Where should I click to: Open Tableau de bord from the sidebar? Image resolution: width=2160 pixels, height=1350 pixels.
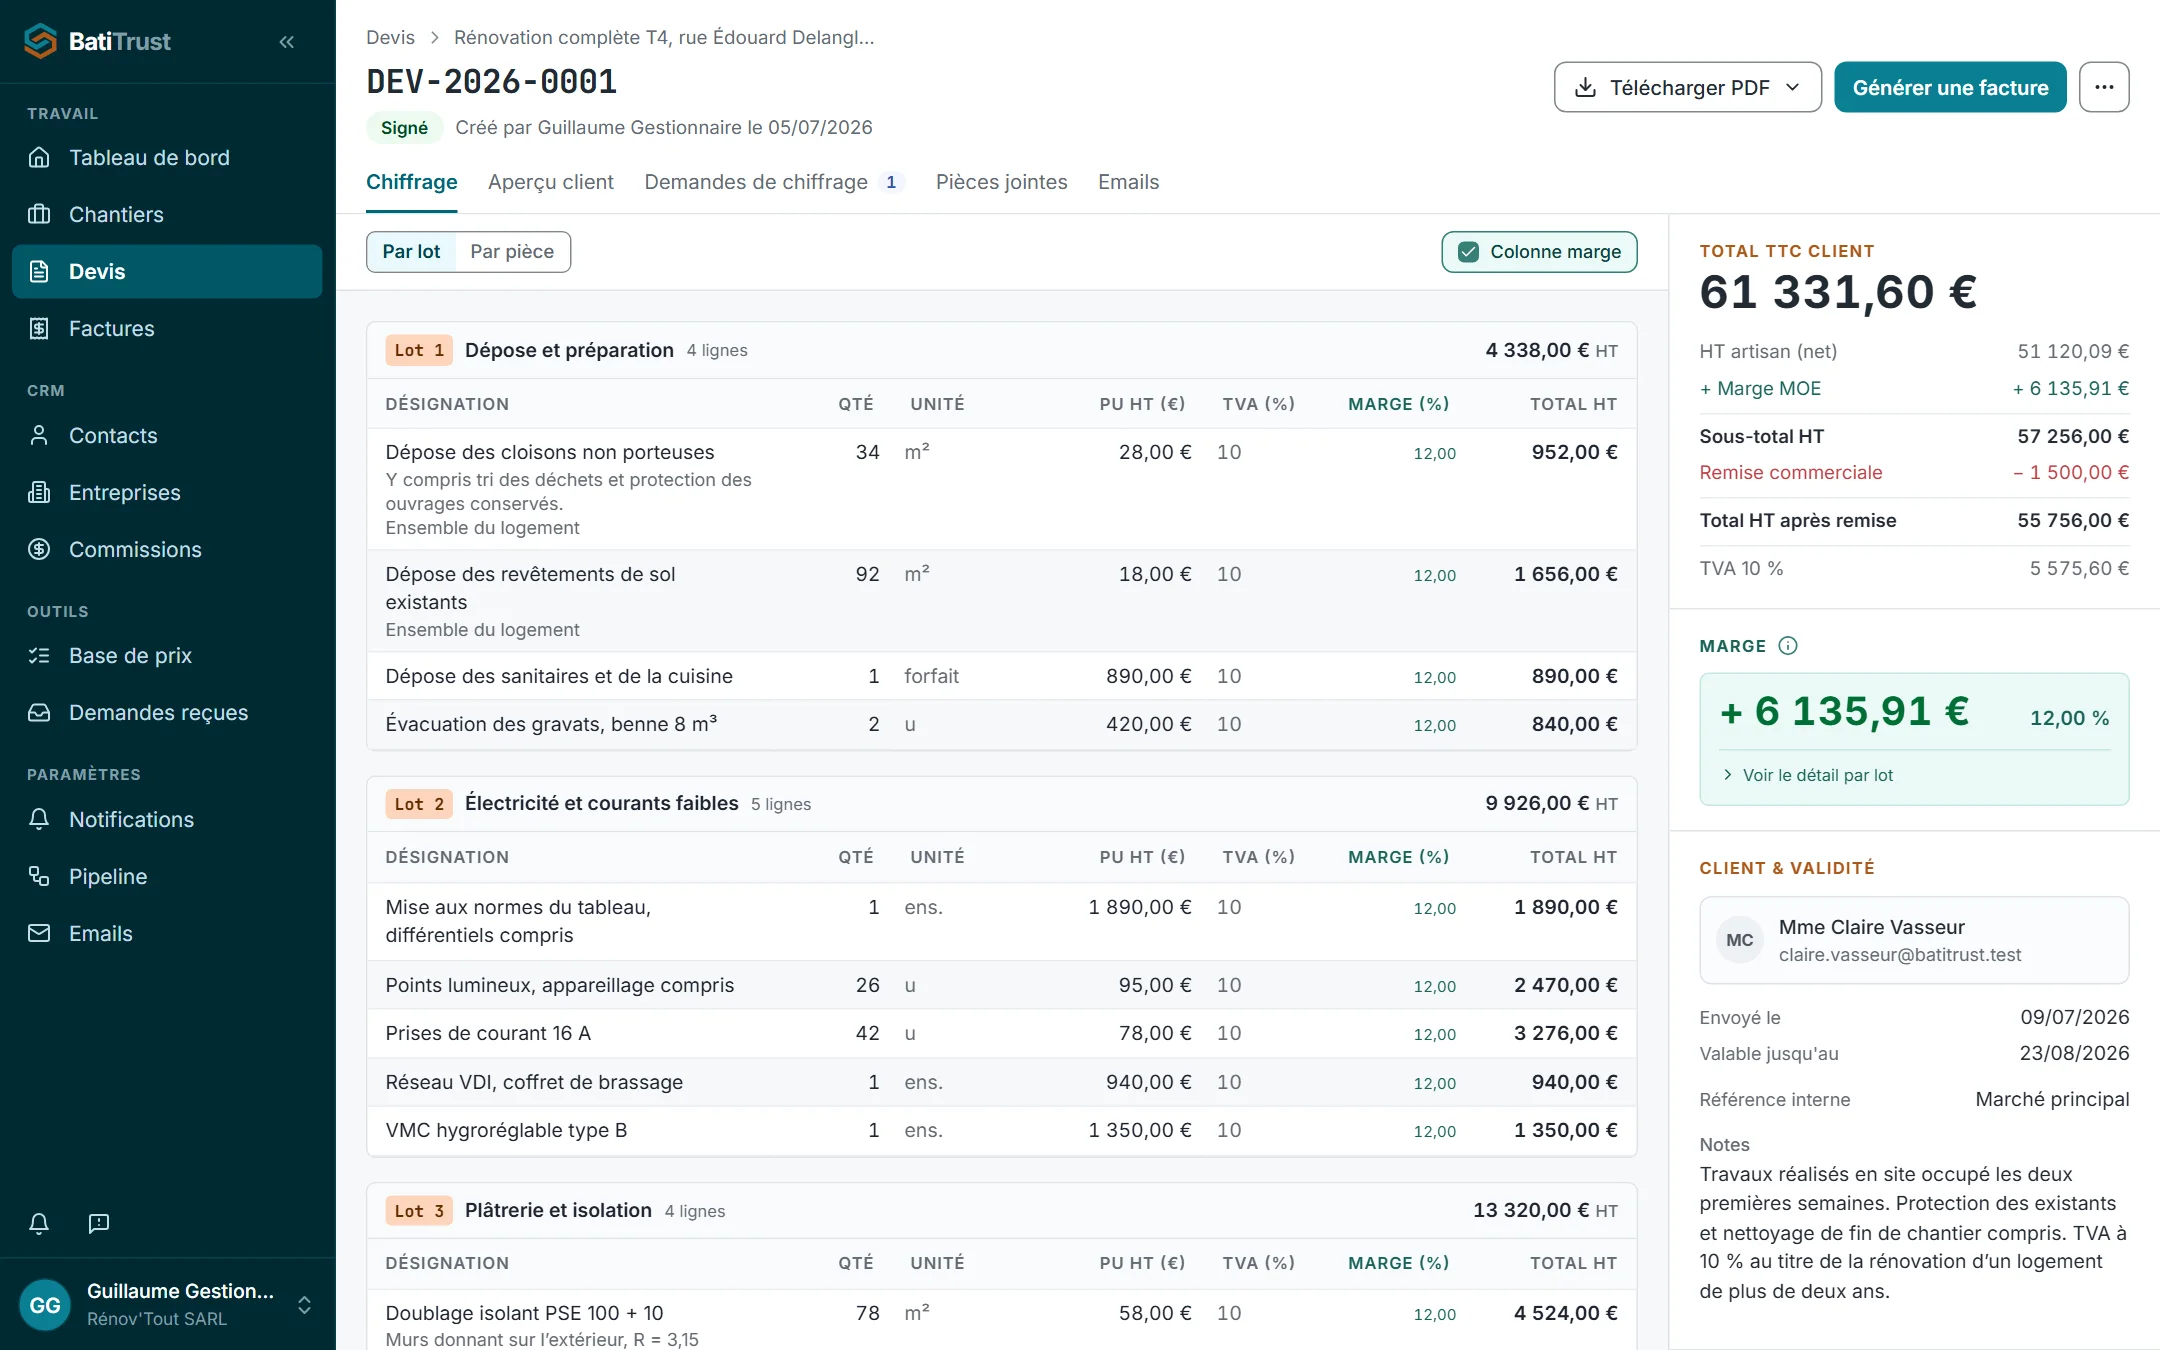click(x=167, y=158)
